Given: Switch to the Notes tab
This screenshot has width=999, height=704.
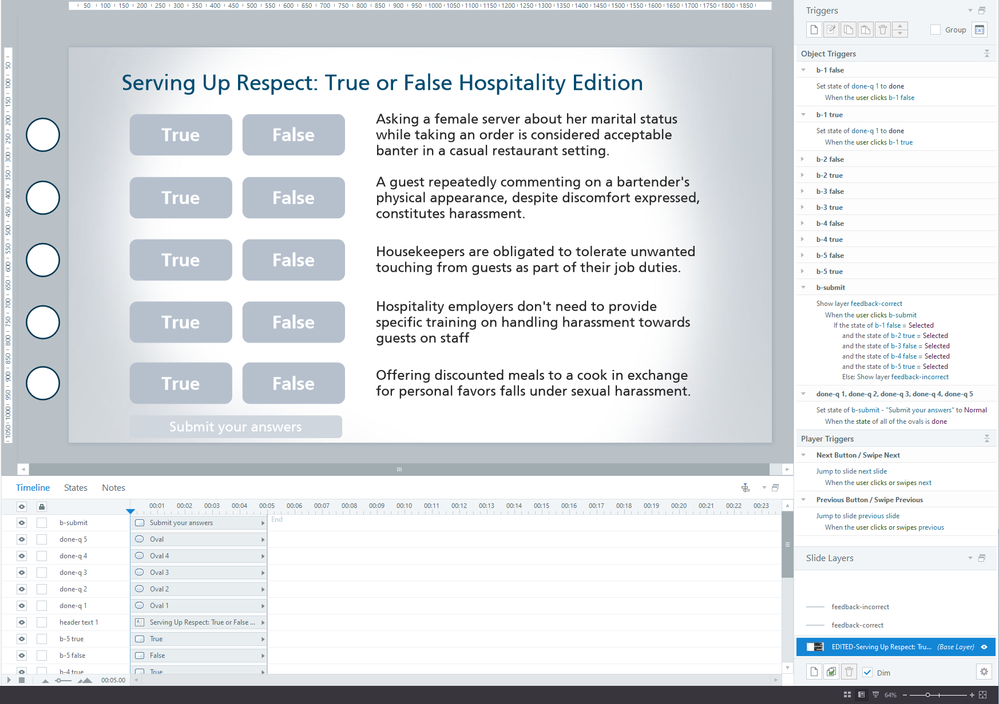Looking at the screenshot, I should pyautogui.click(x=113, y=487).
